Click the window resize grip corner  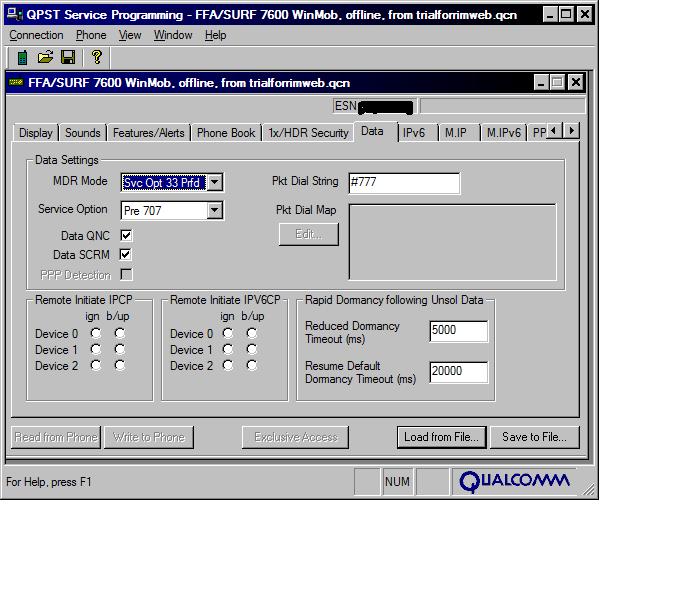click(x=588, y=489)
